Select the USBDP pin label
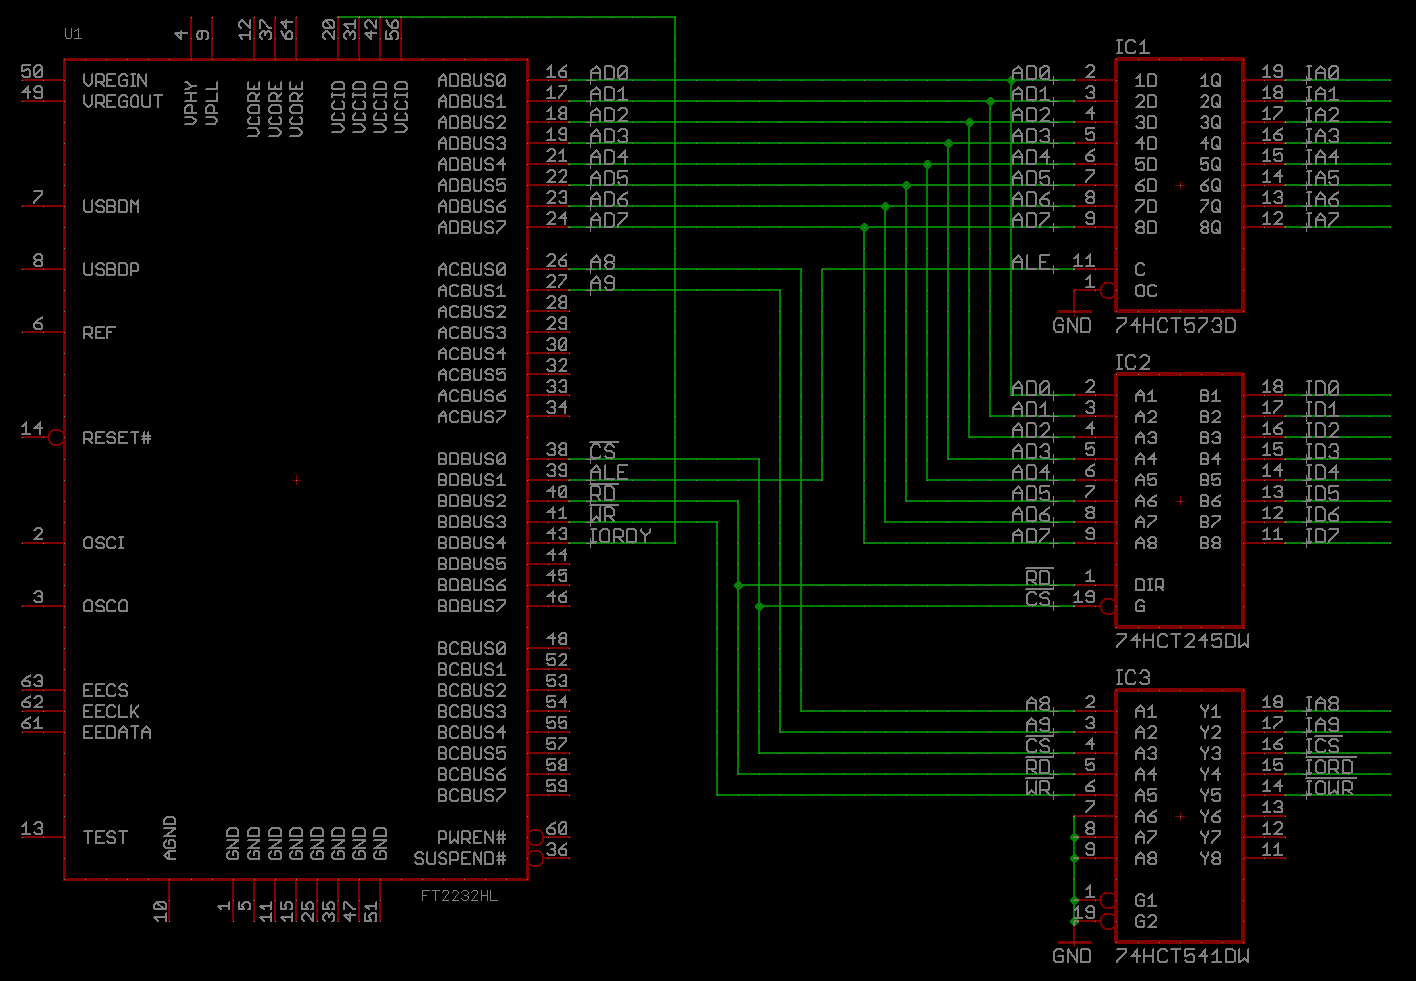This screenshot has width=1416, height=981. point(111,269)
